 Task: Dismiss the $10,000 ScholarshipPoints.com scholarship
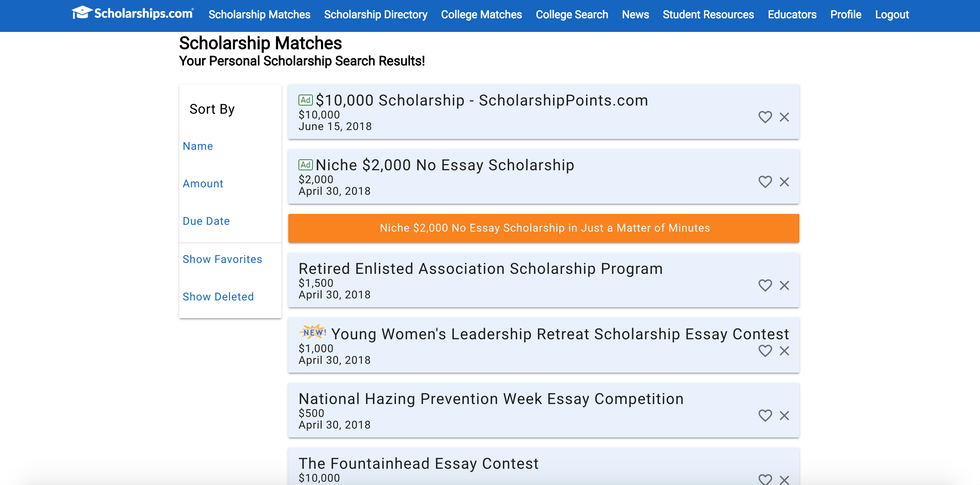[x=785, y=117]
